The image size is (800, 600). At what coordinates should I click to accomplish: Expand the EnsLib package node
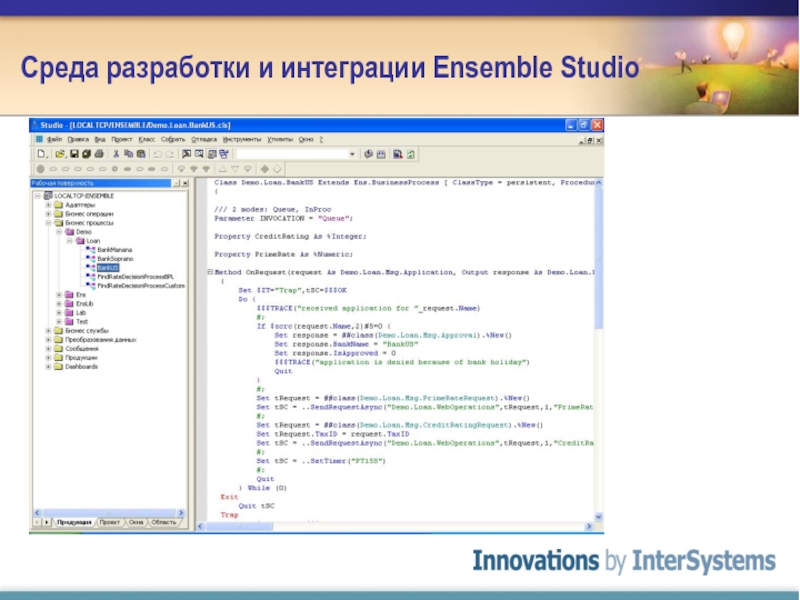click(58, 303)
